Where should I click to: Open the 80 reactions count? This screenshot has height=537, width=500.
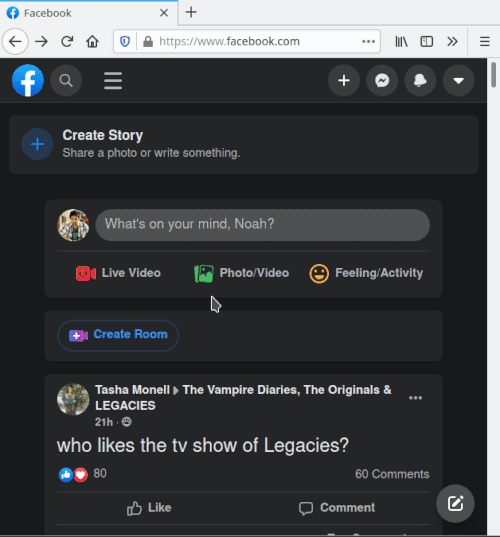pos(100,474)
